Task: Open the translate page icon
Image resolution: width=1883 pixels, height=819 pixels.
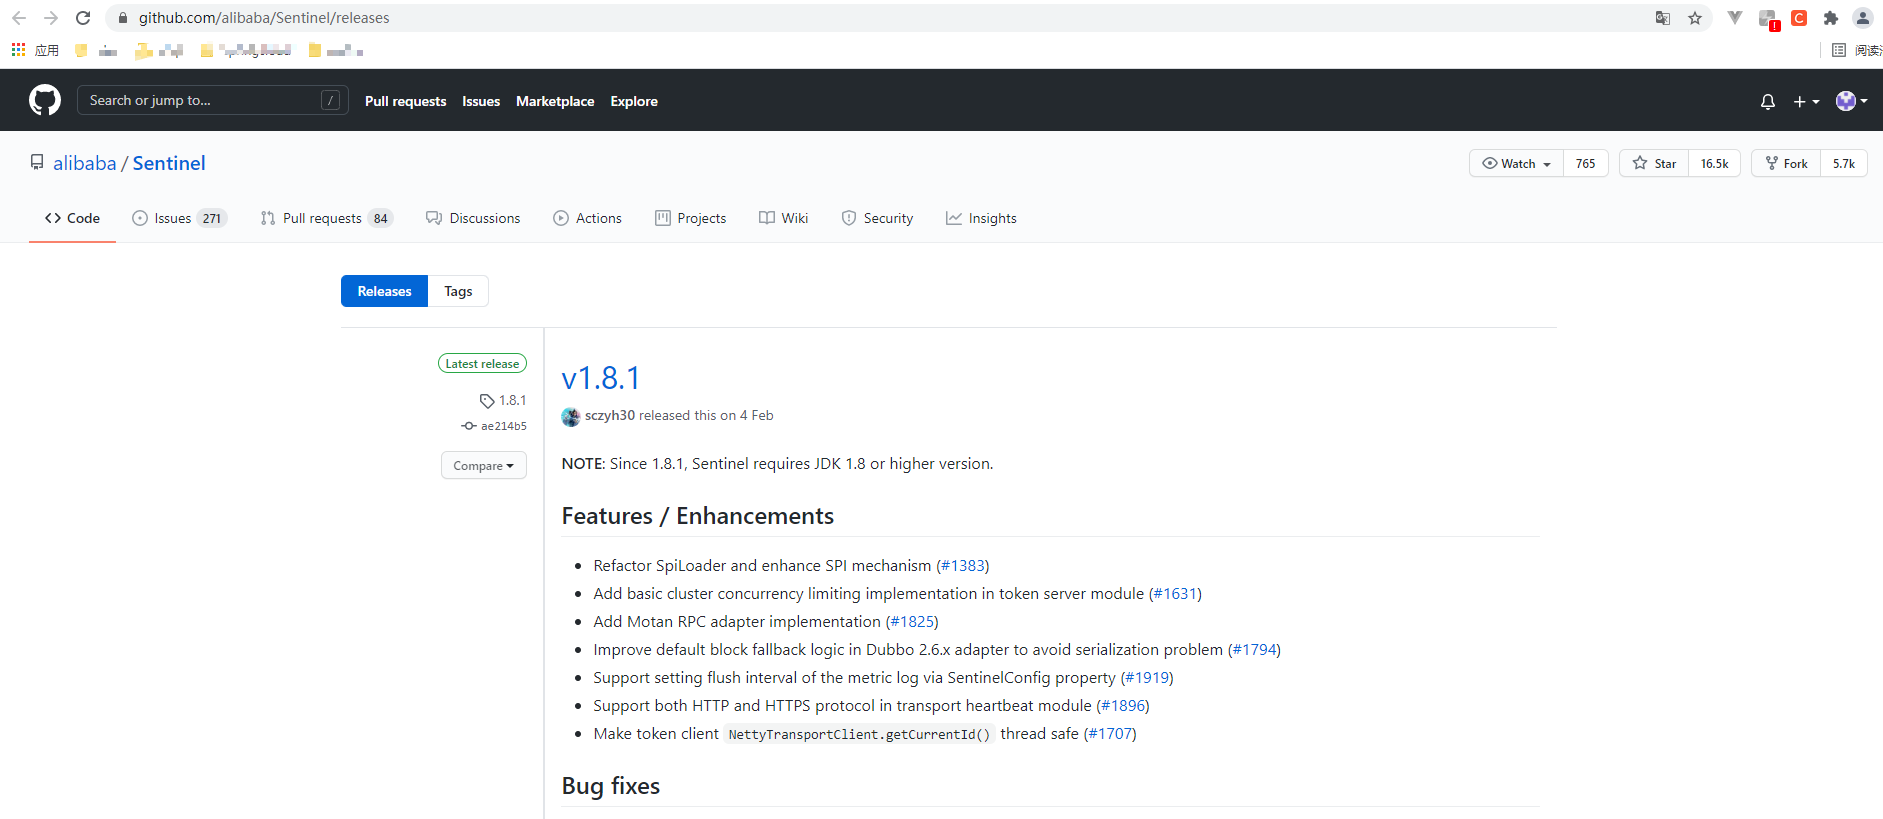Action: 1663,18
